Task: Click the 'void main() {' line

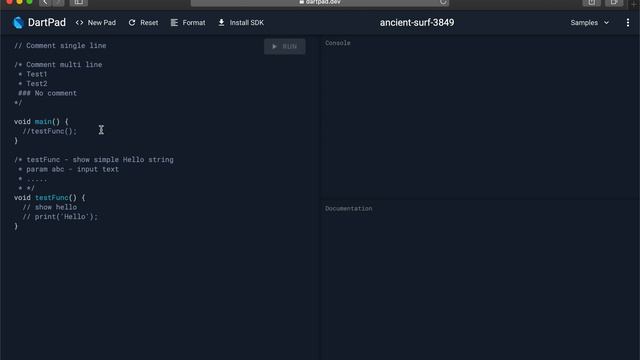Action: click(x=41, y=122)
